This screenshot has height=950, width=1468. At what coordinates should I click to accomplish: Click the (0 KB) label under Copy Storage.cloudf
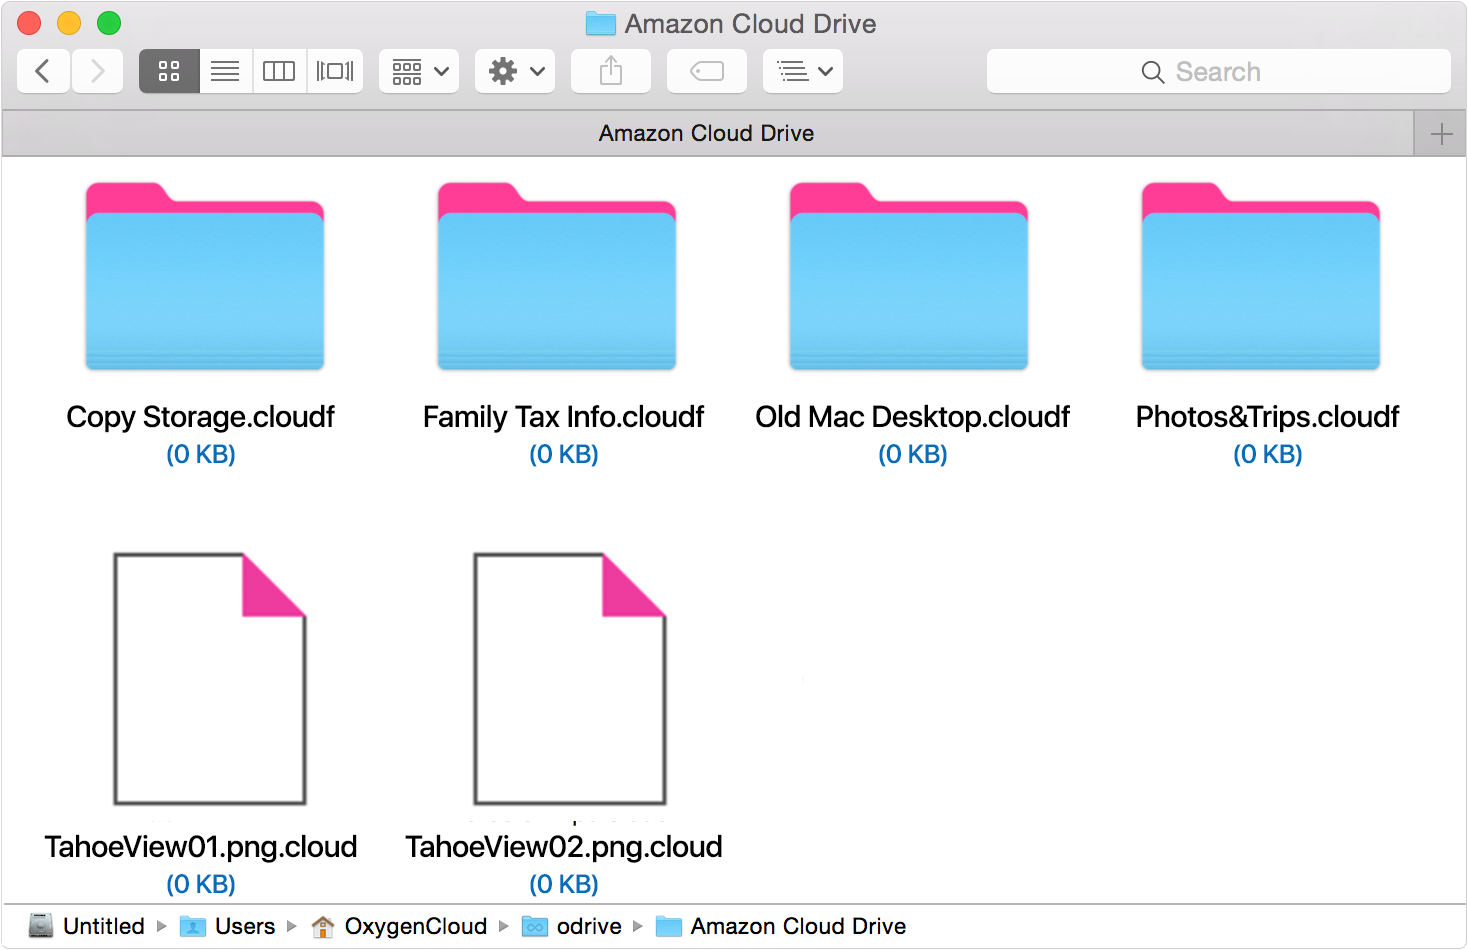[201, 454]
